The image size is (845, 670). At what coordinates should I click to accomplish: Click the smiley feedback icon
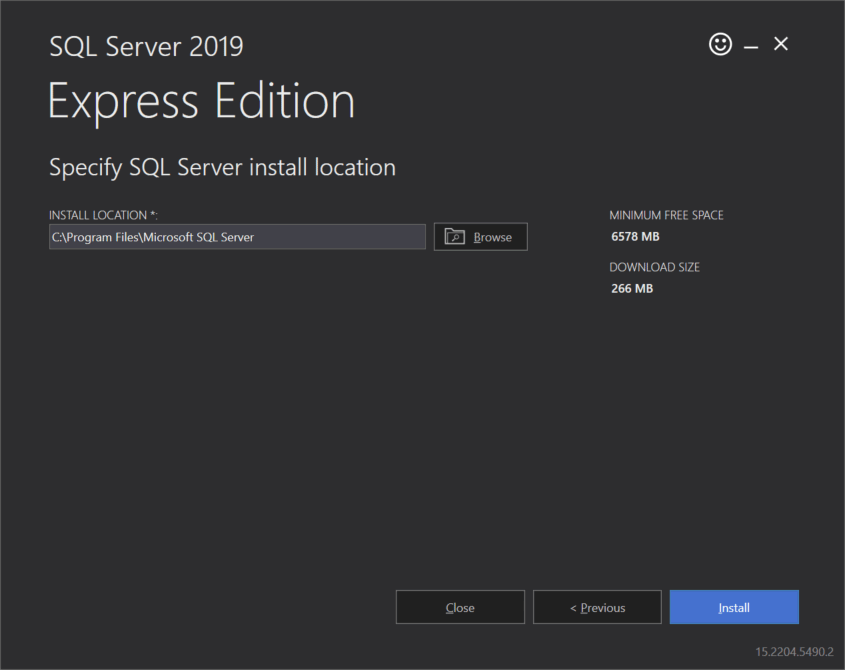720,44
